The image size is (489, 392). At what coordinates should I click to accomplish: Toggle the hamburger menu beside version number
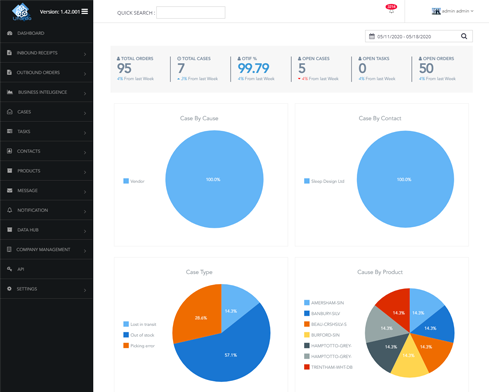click(85, 12)
